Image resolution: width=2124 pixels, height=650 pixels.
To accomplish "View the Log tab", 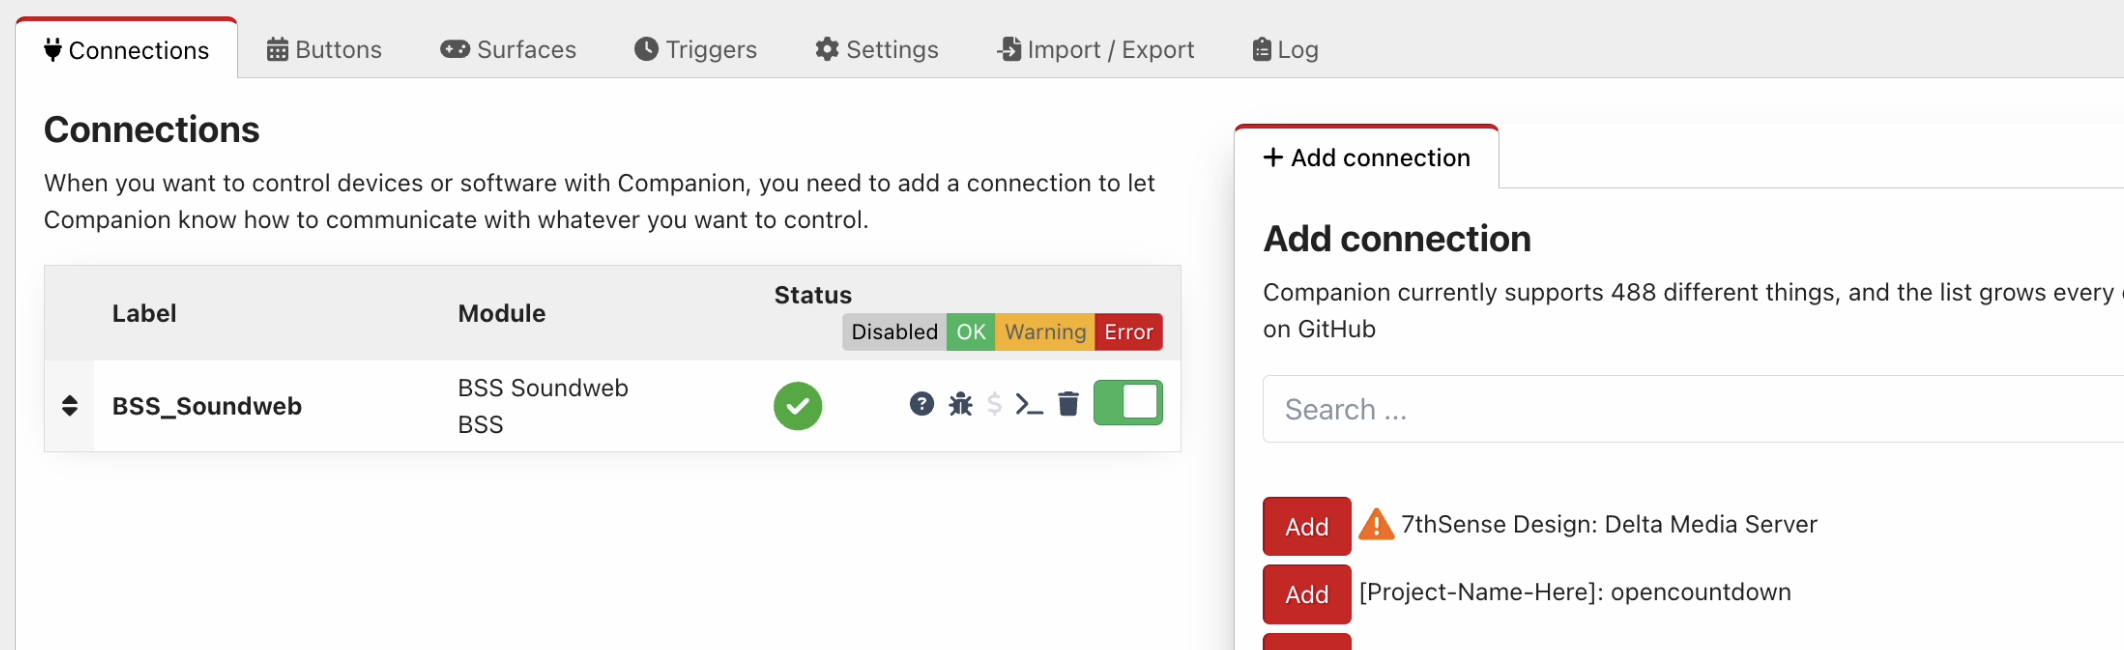I will pyautogui.click(x=1285, y=50).
